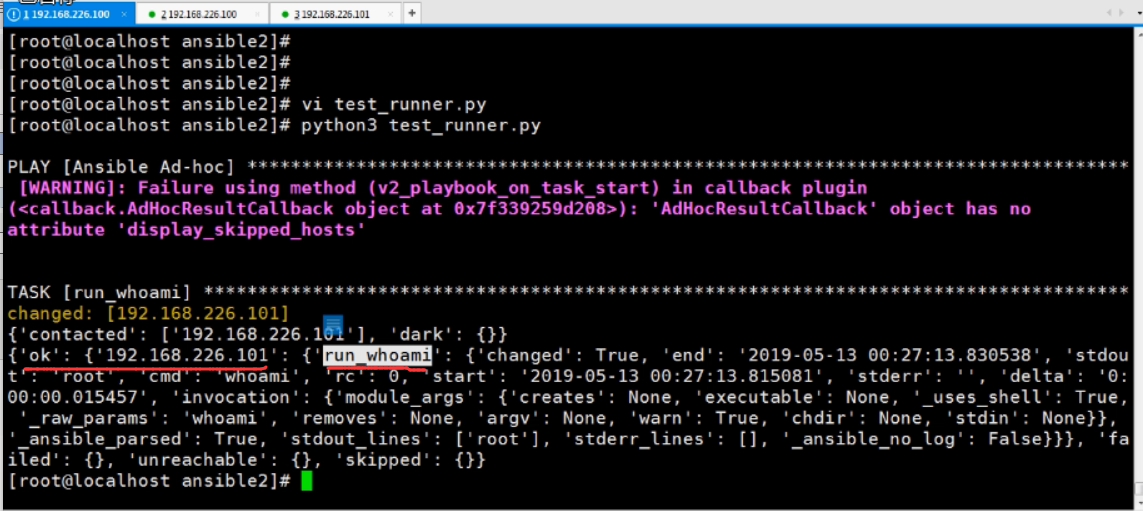This screenshot has height=511, width=1143.
Task: Click the green cursor at last prompt
Action: point(306,481)
